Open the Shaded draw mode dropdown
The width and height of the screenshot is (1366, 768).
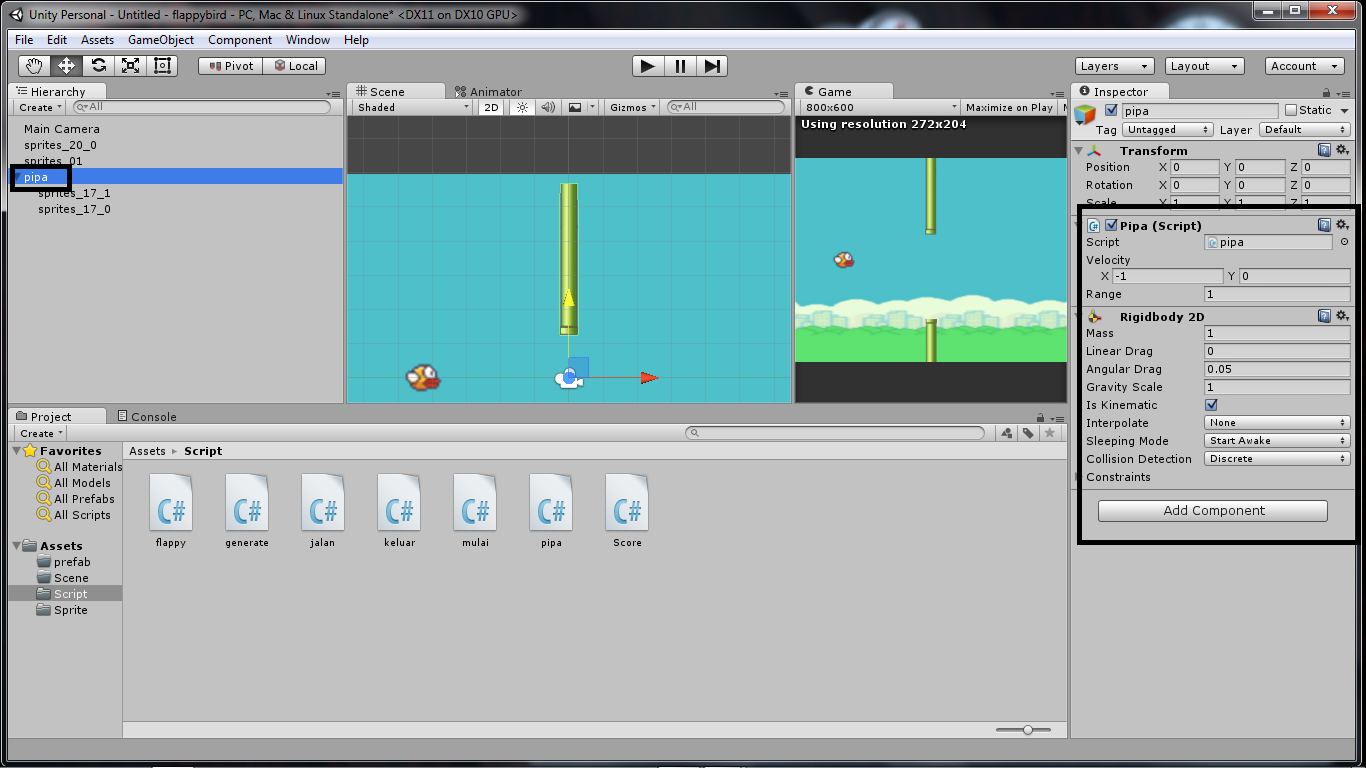(x=412, y=107)
